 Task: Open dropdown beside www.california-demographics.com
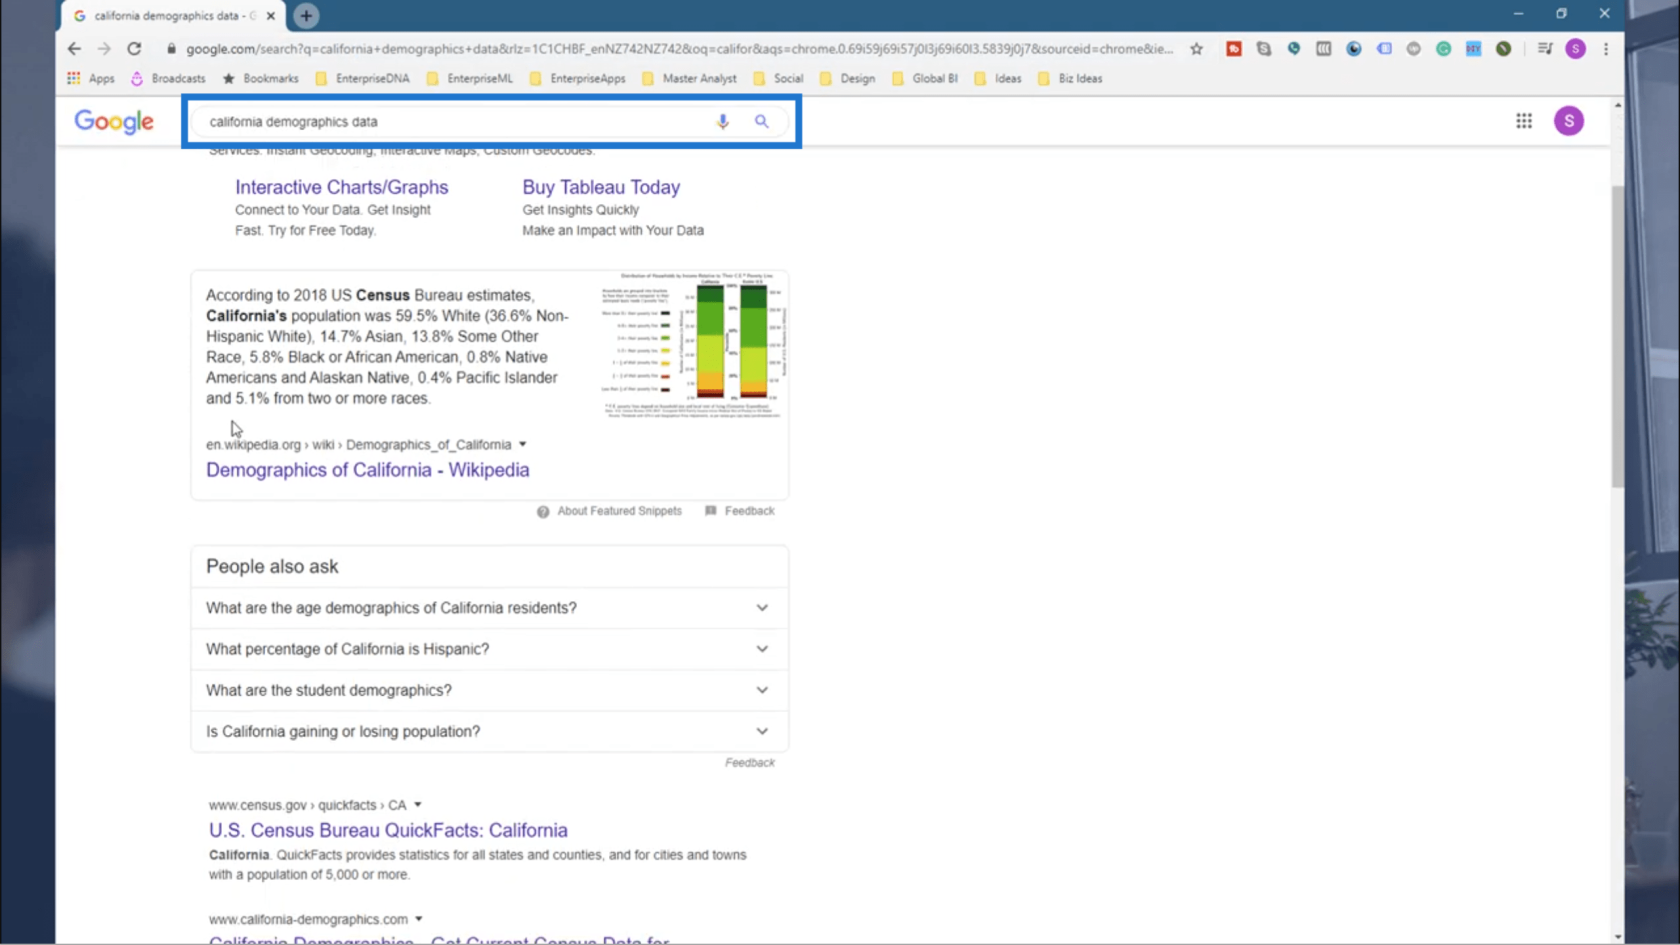coord(419,919)
